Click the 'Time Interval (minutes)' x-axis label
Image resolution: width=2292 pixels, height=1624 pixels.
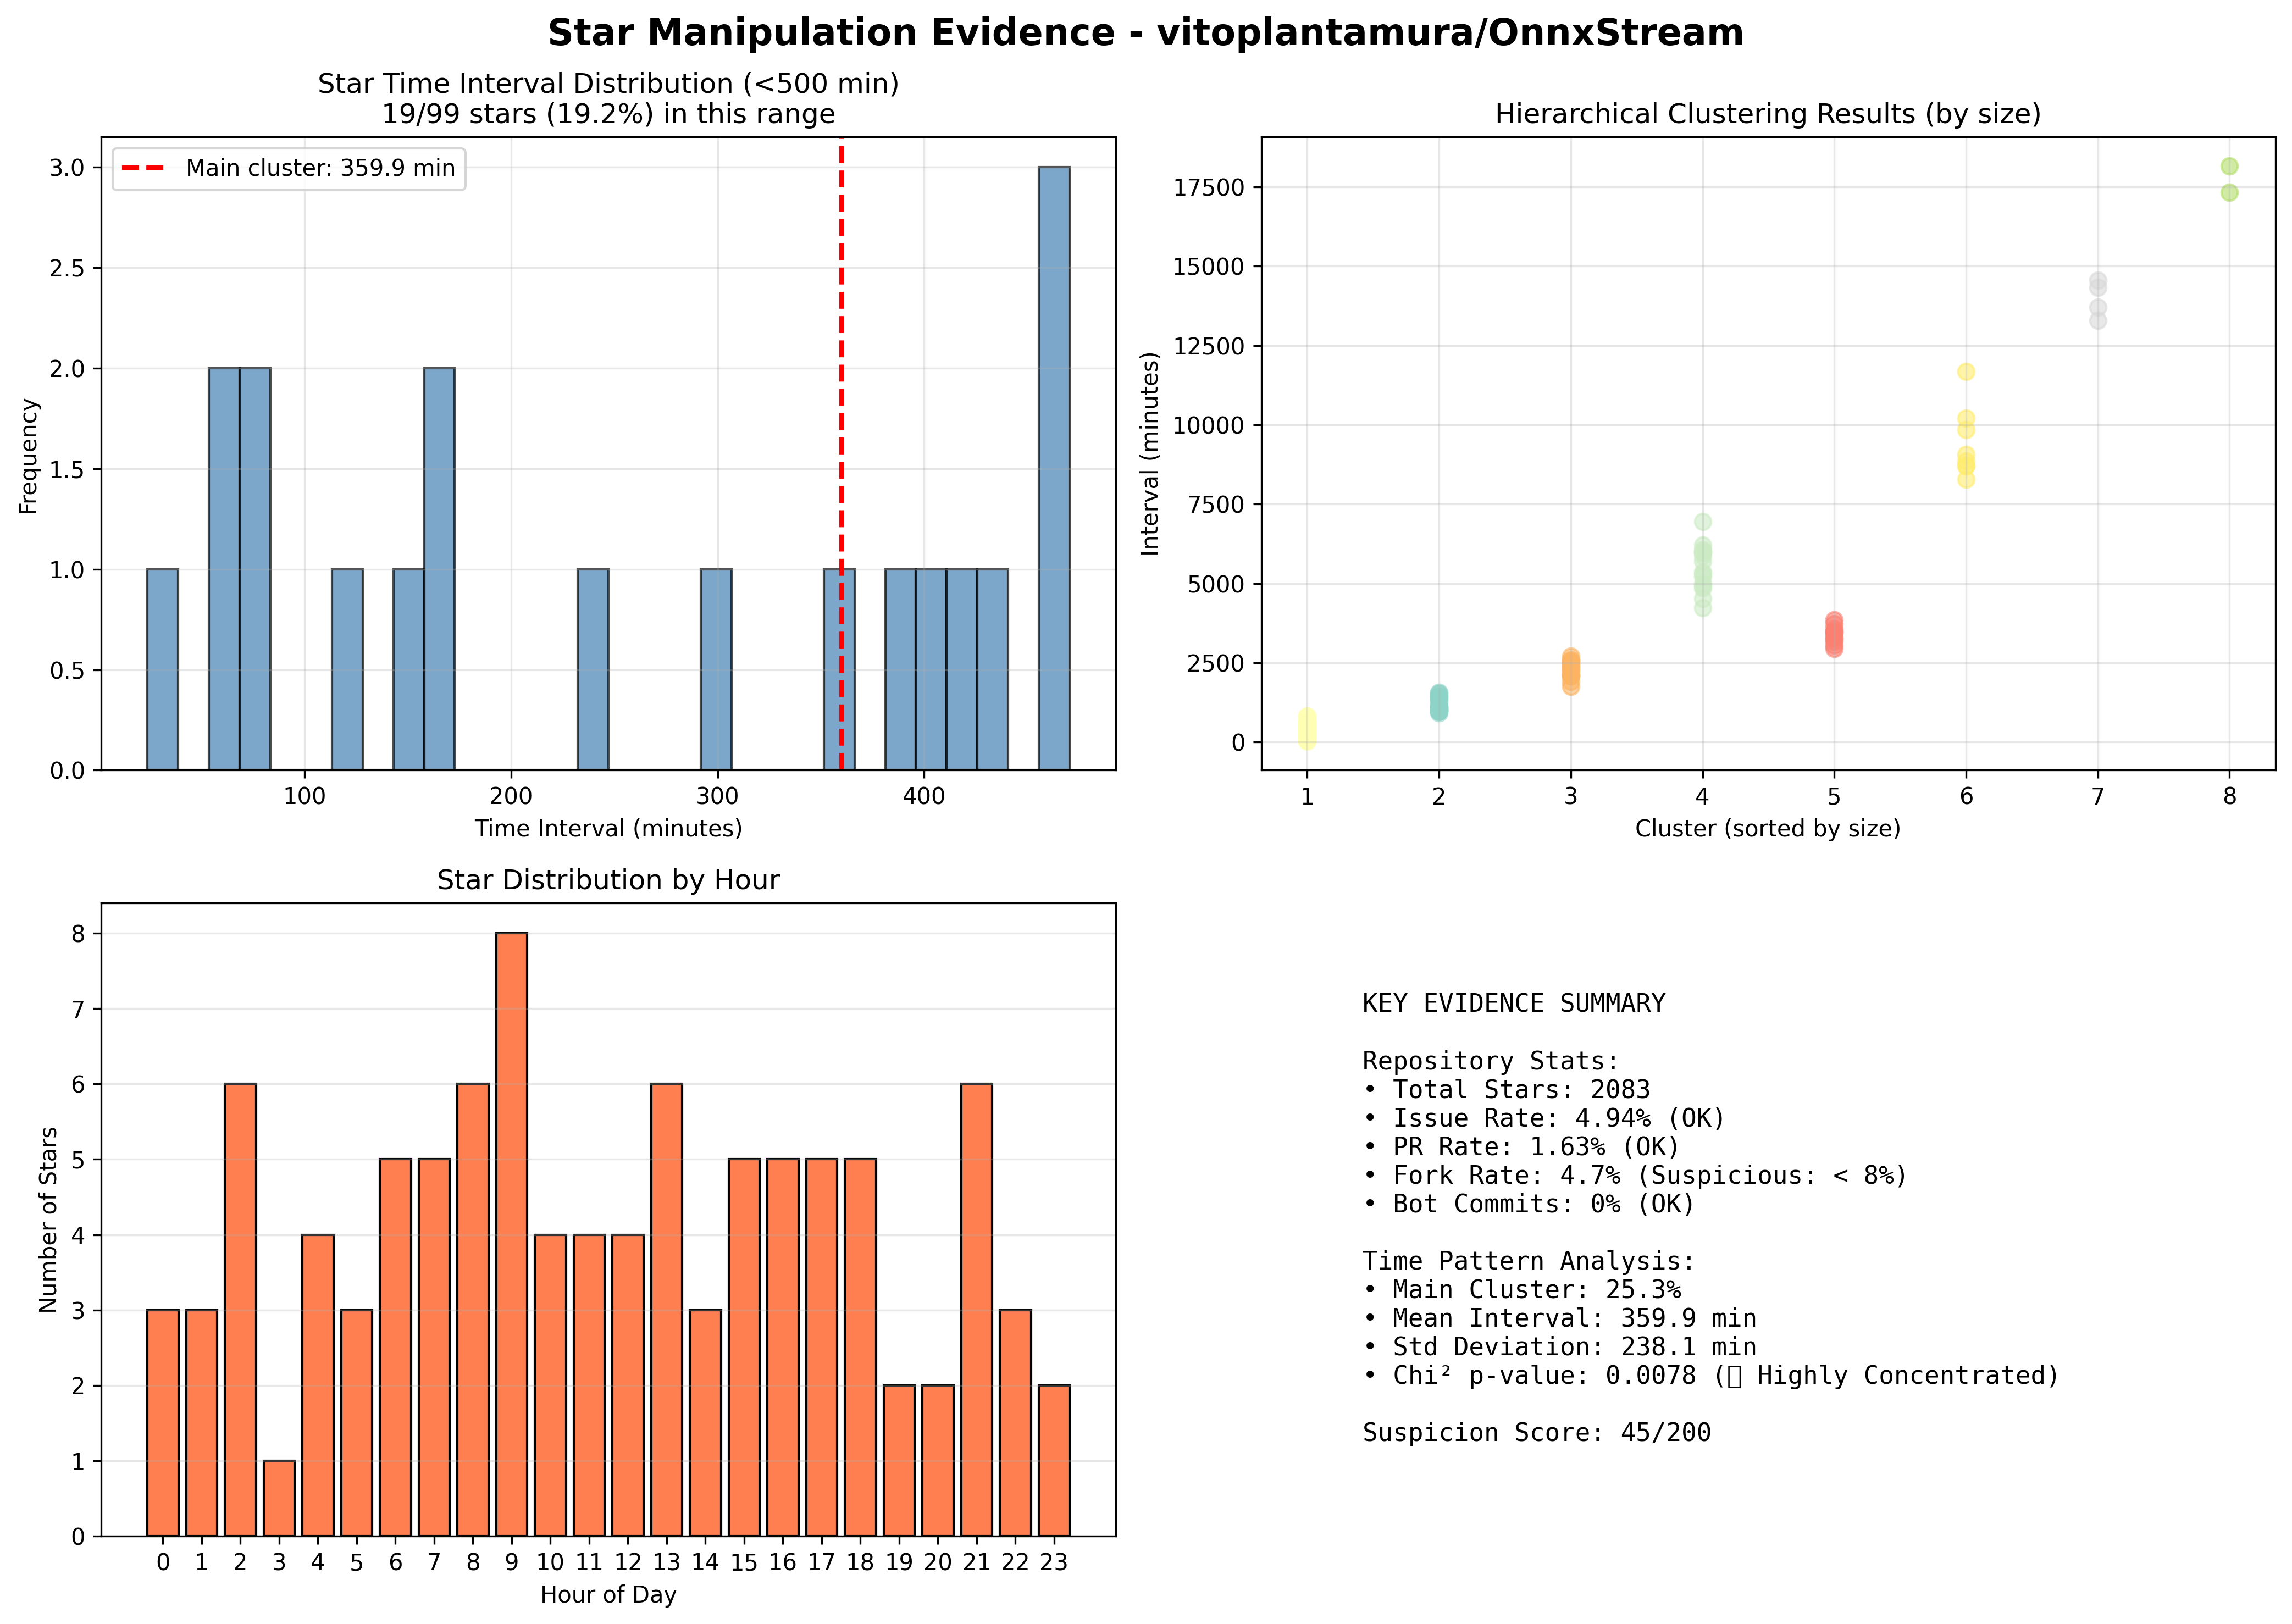click(x=608, y=828)
